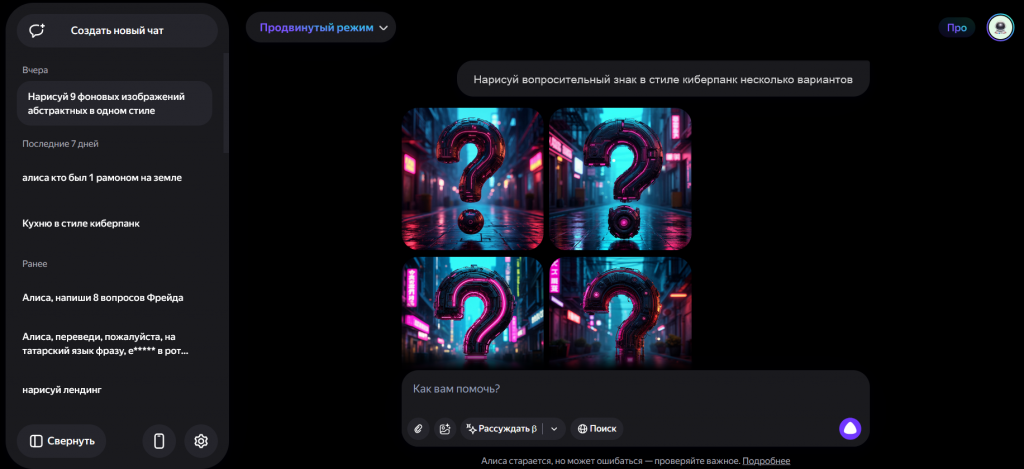Screen dimensions: 1024x469
Task: Open the image generation icon in input bar
Action: coord(445,429)
